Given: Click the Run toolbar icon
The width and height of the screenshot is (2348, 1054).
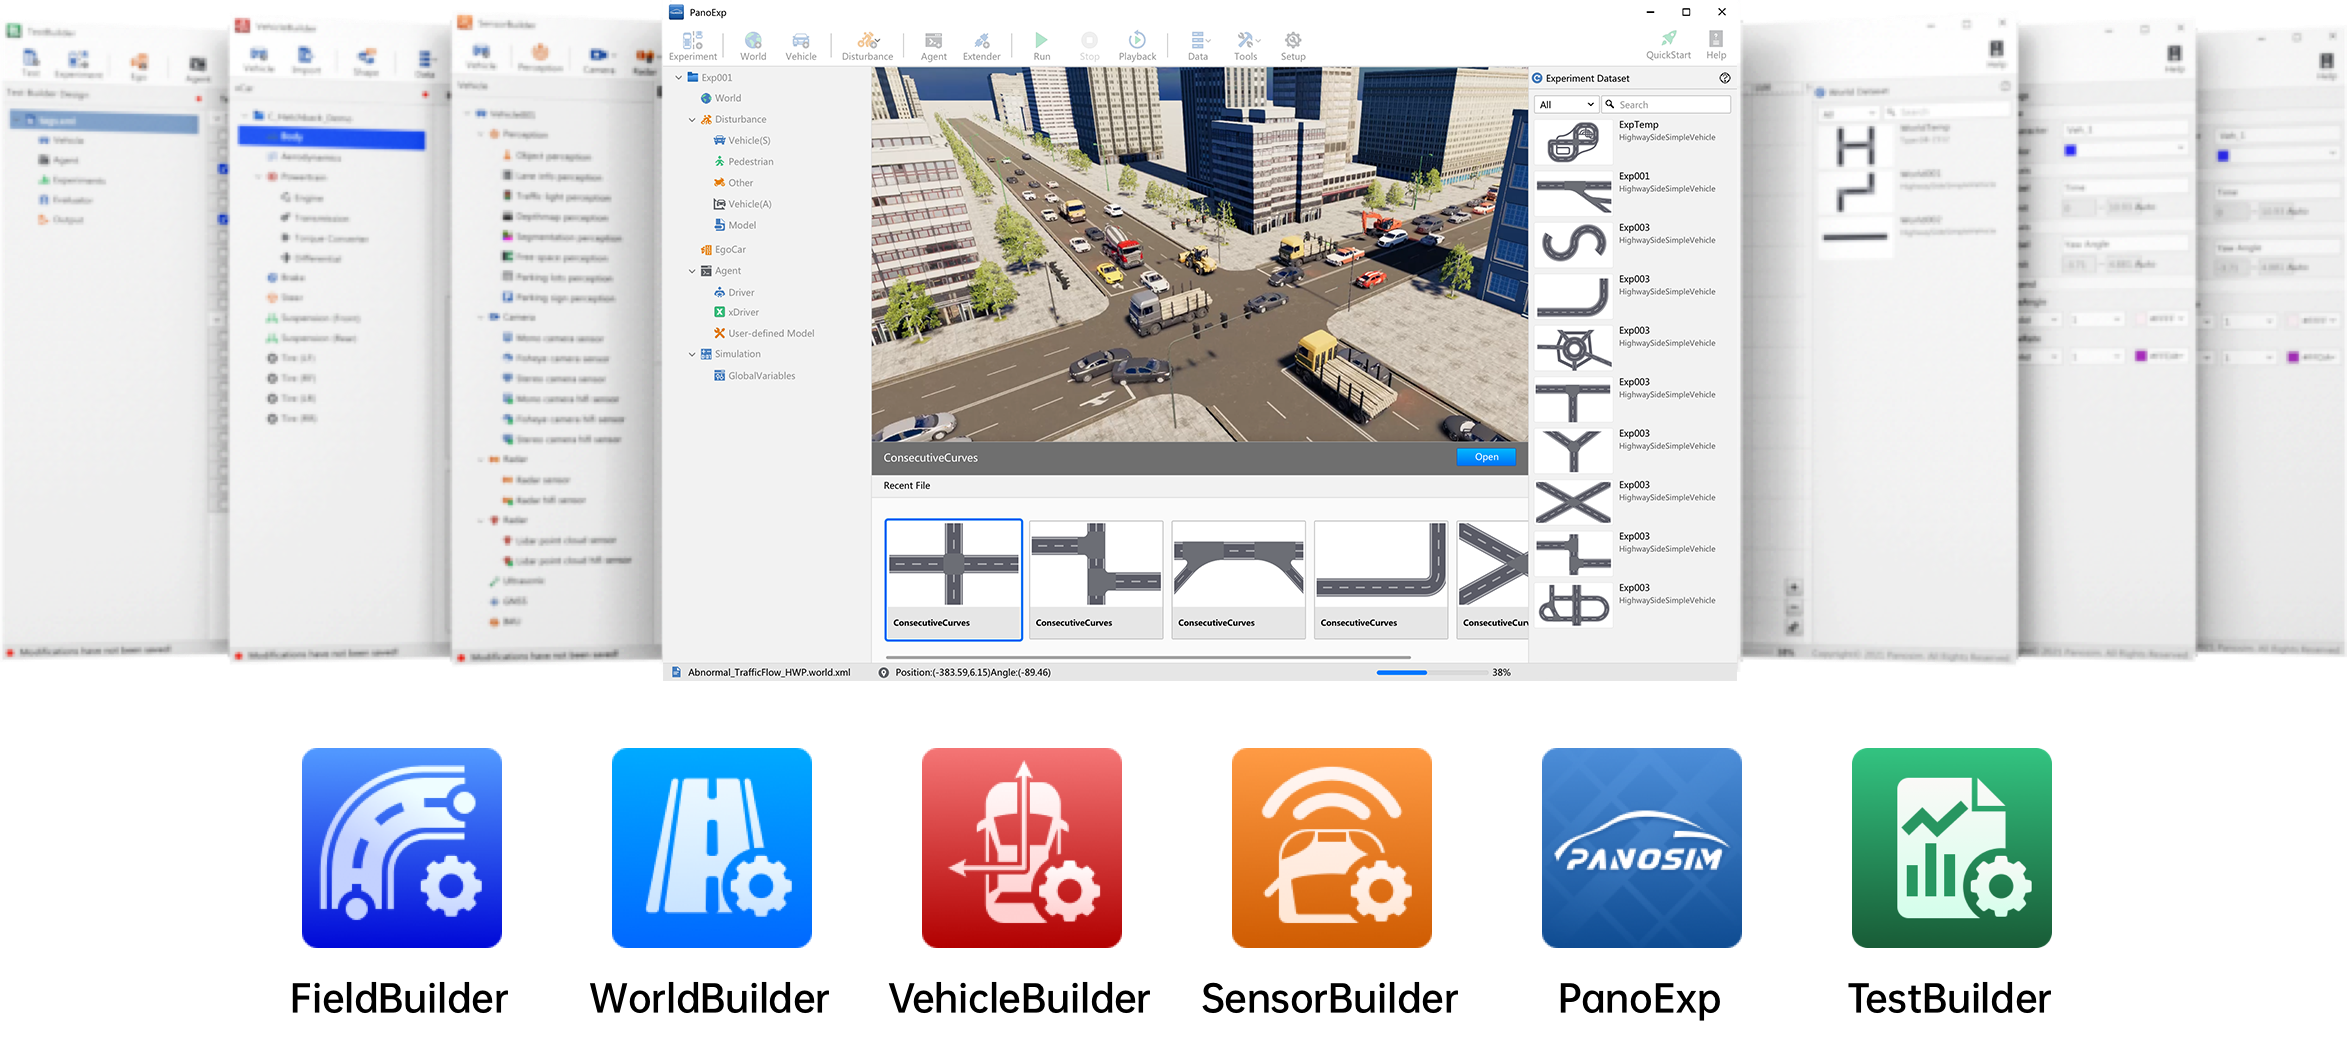Looking at the screenshot, I should click(1041, 45).
